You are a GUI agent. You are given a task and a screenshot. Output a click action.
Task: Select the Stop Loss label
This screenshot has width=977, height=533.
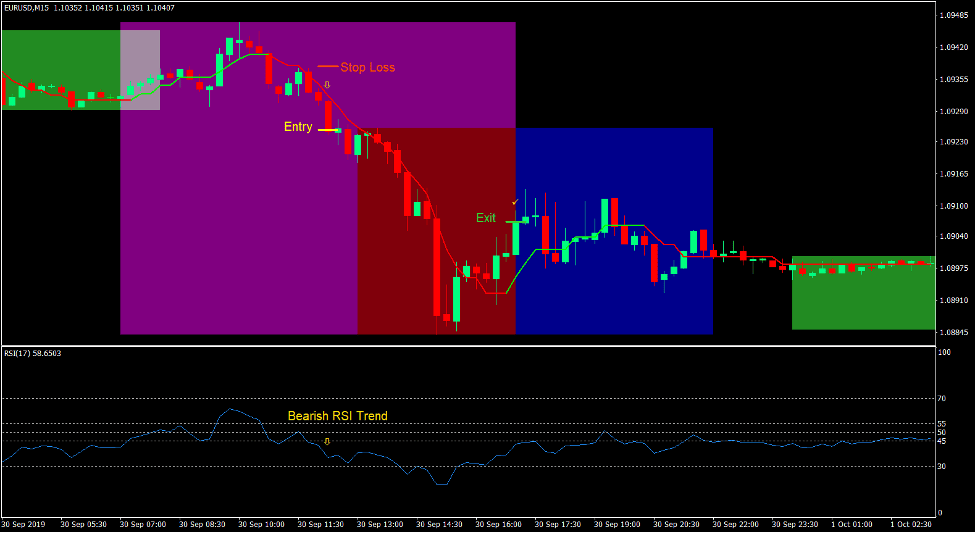368,67
